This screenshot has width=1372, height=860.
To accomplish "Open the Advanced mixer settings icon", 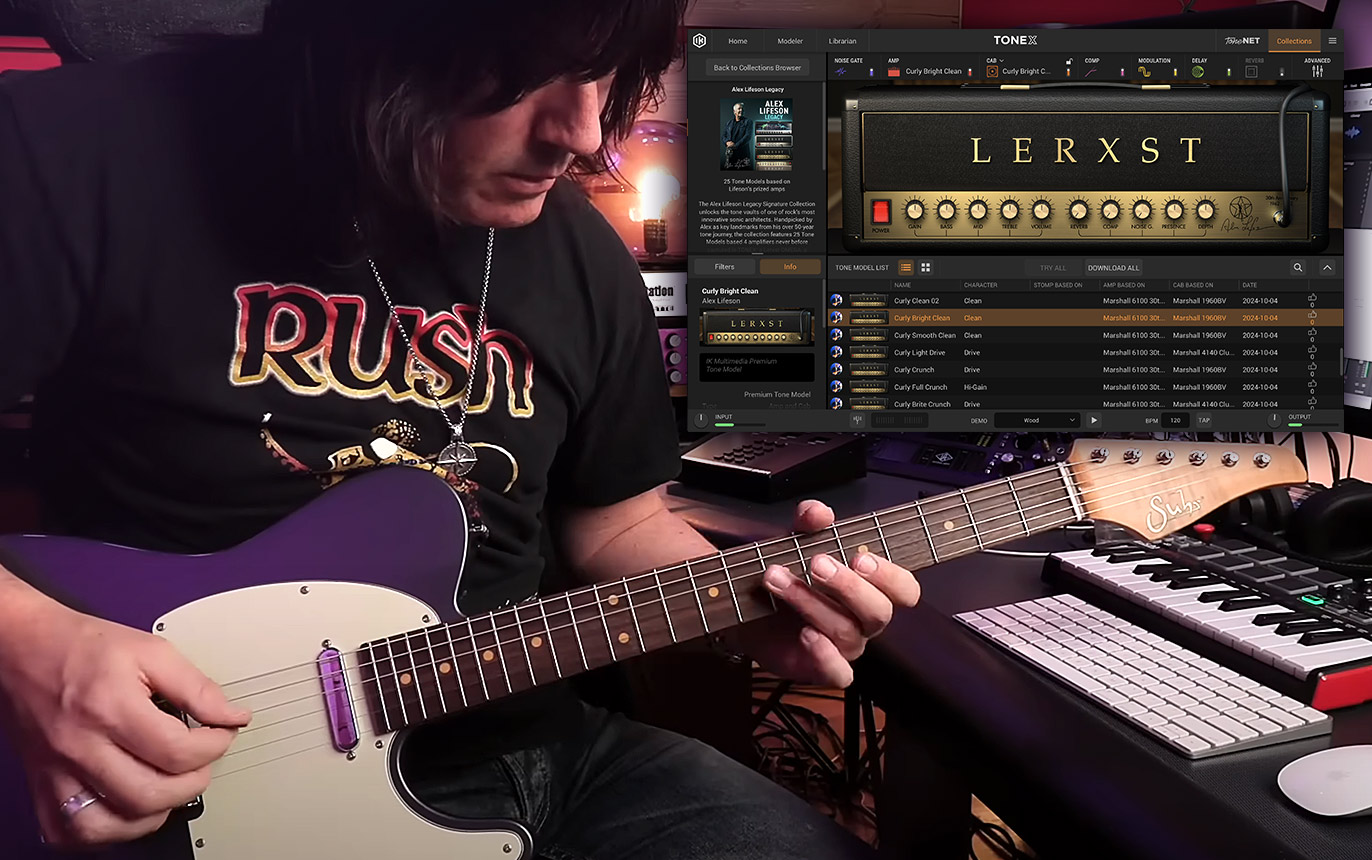I will click(1317, 72).
